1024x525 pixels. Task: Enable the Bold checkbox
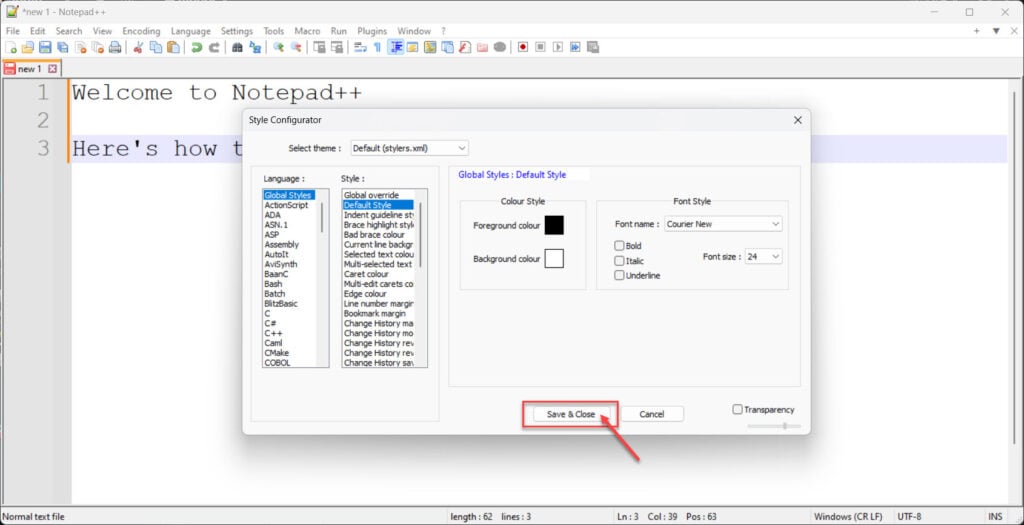click(x=619, y=246)
